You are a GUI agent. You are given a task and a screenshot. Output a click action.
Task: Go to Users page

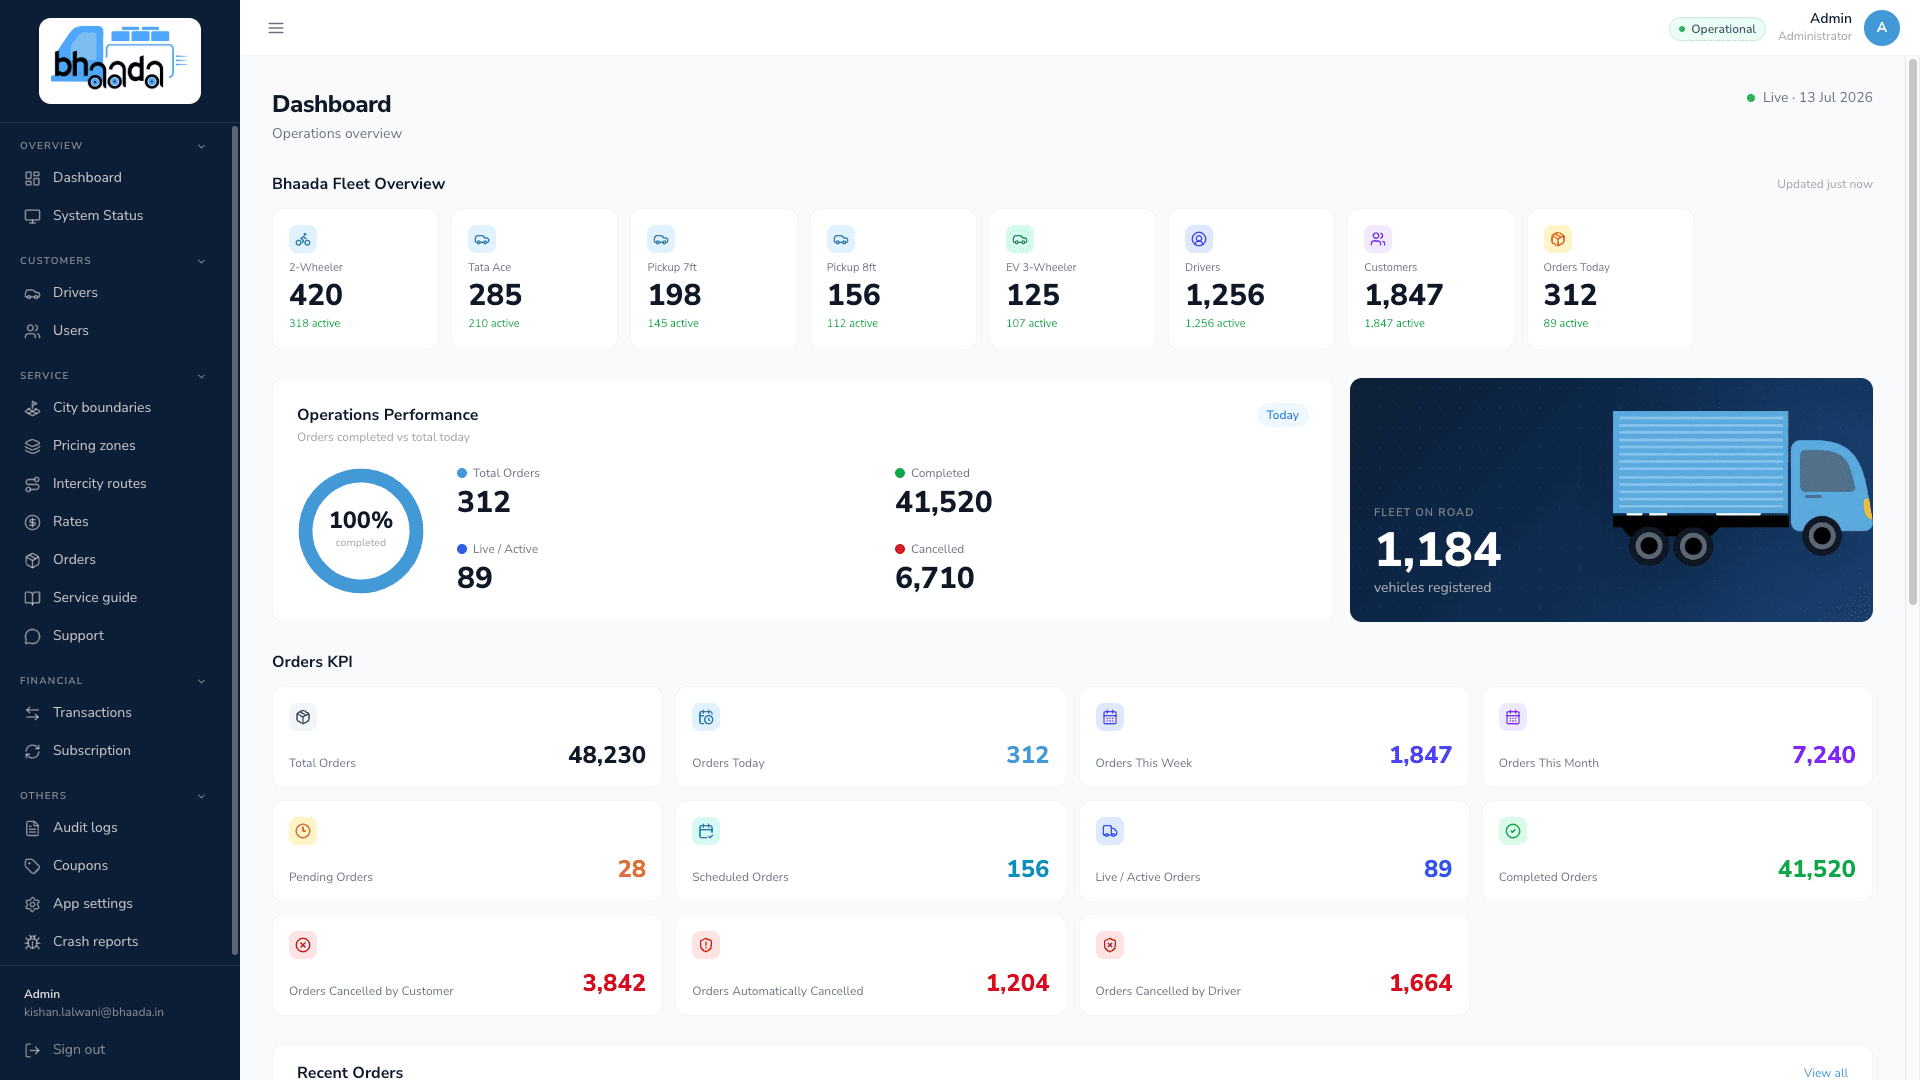[115, 331]
